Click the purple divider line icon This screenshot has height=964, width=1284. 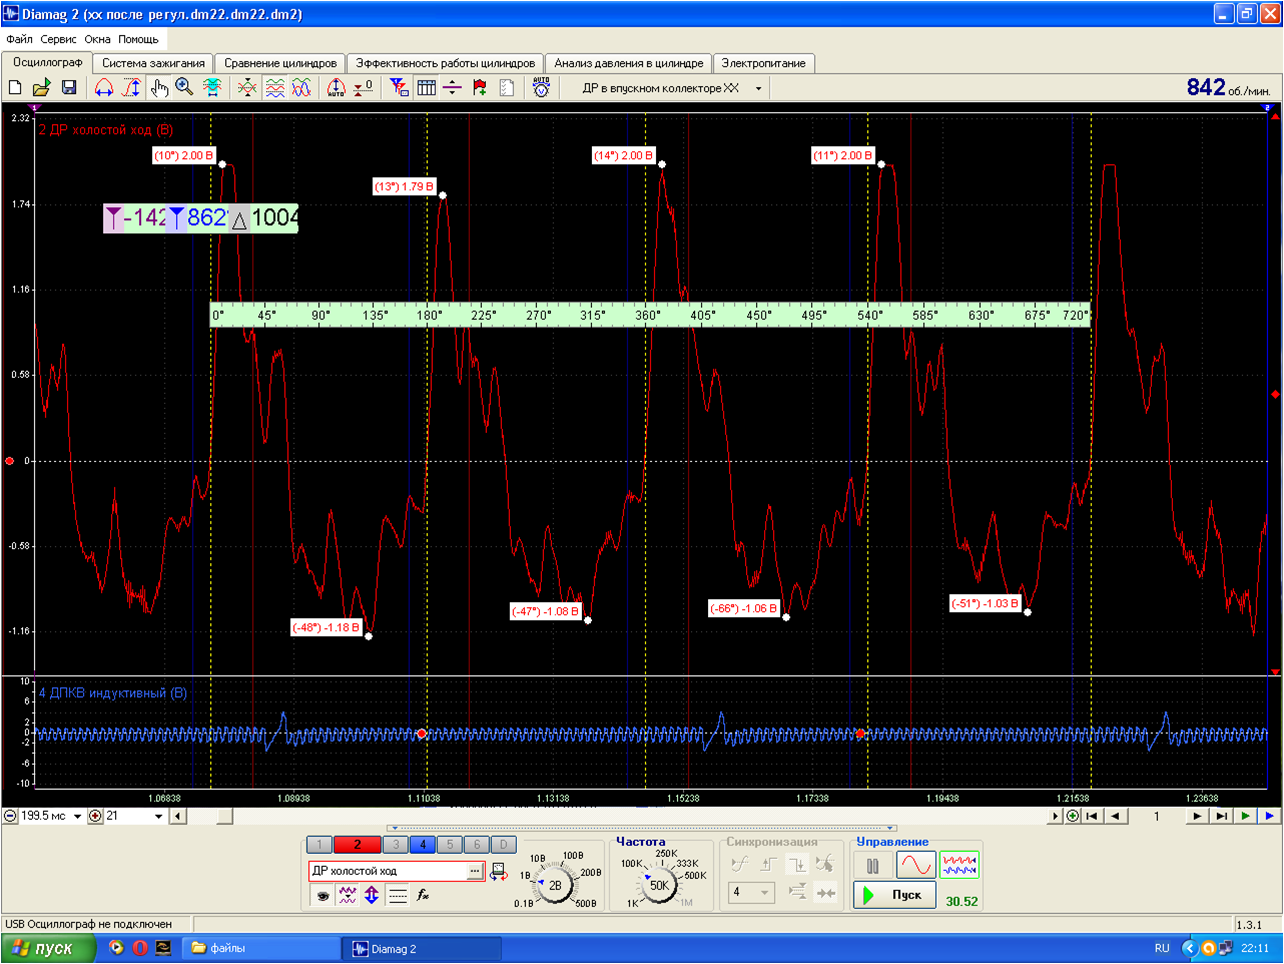pyautogui.click(x=452, y=88)
